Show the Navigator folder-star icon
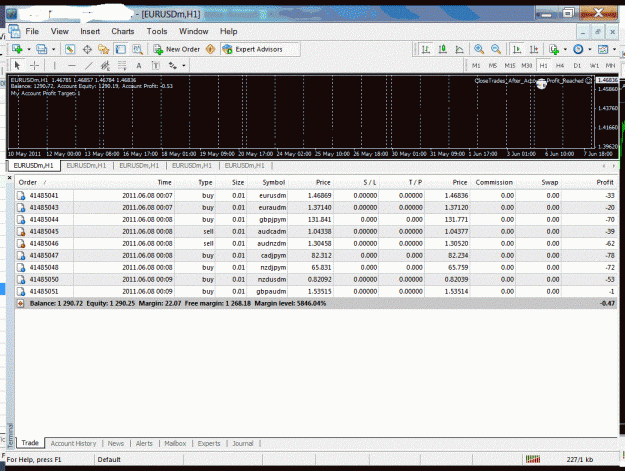The image size is (625, 471). pos(104,49)
